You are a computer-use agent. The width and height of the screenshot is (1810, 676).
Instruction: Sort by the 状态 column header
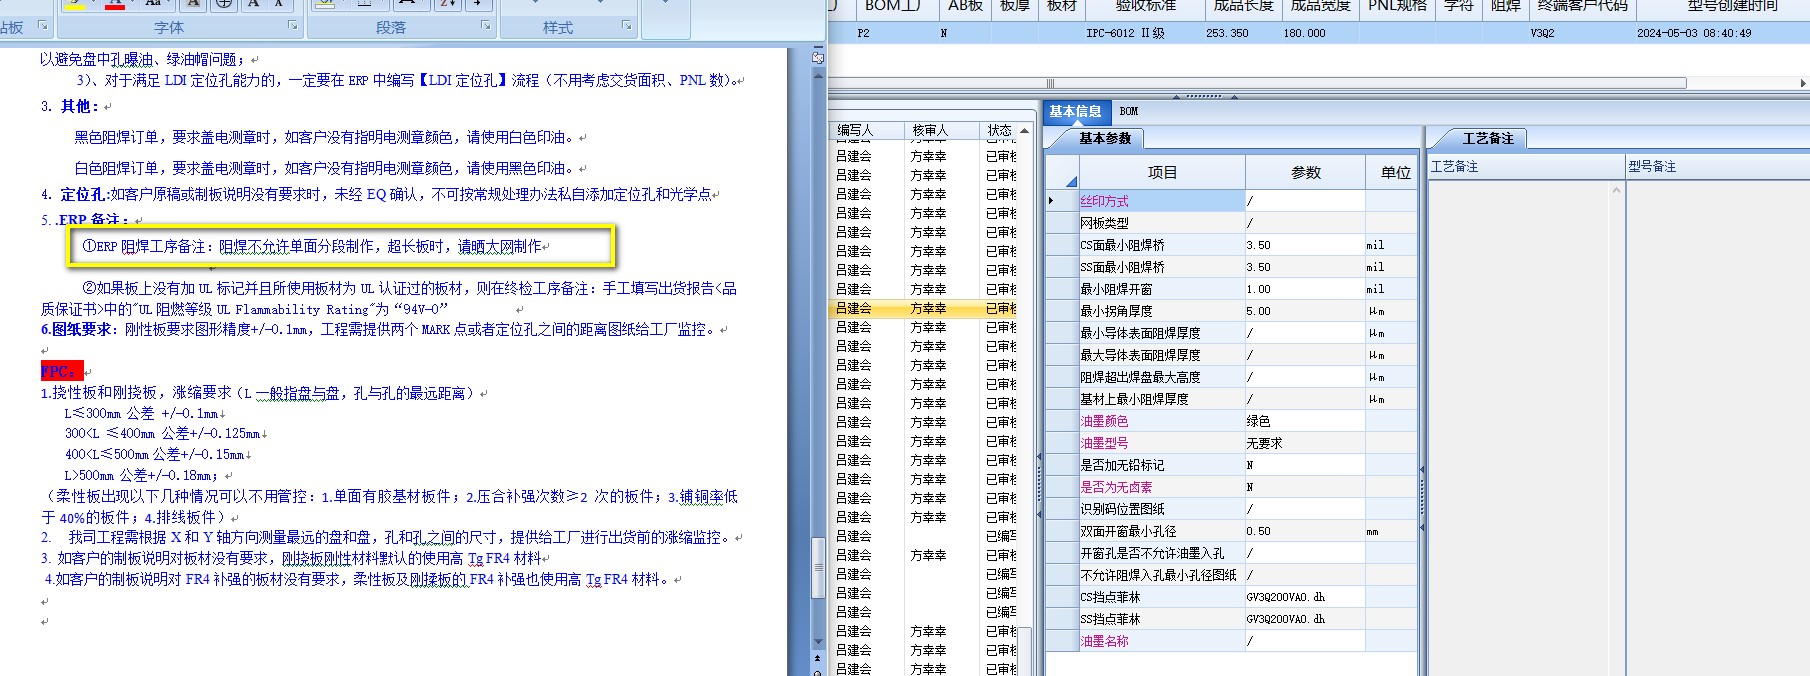[x=998, y=130]
